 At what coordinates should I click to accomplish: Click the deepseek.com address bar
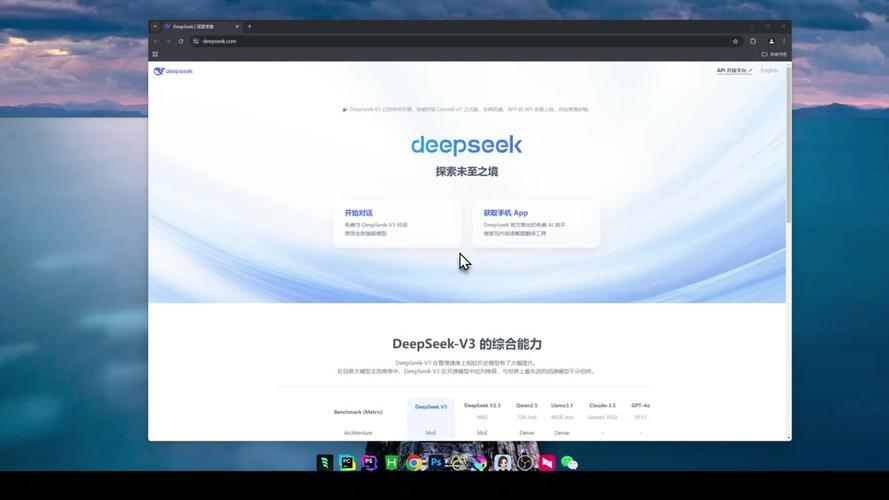point(465,41)
